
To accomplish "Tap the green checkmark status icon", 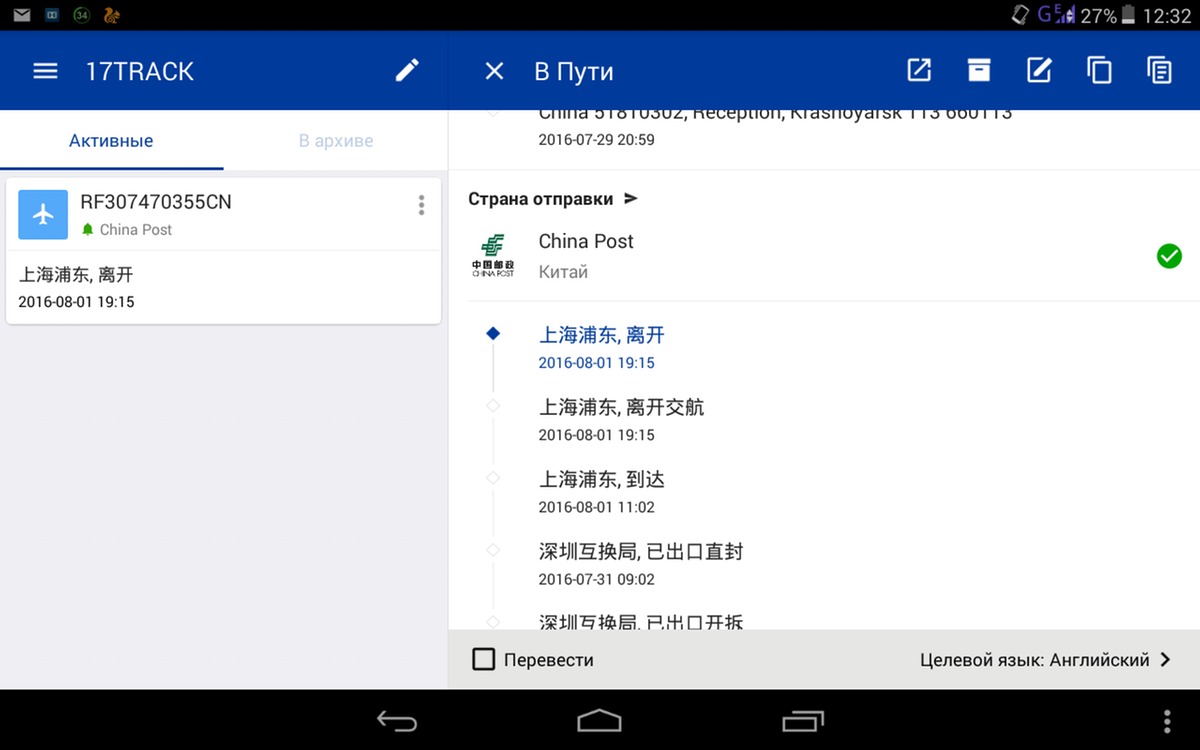I will (x=1169, y=256).
